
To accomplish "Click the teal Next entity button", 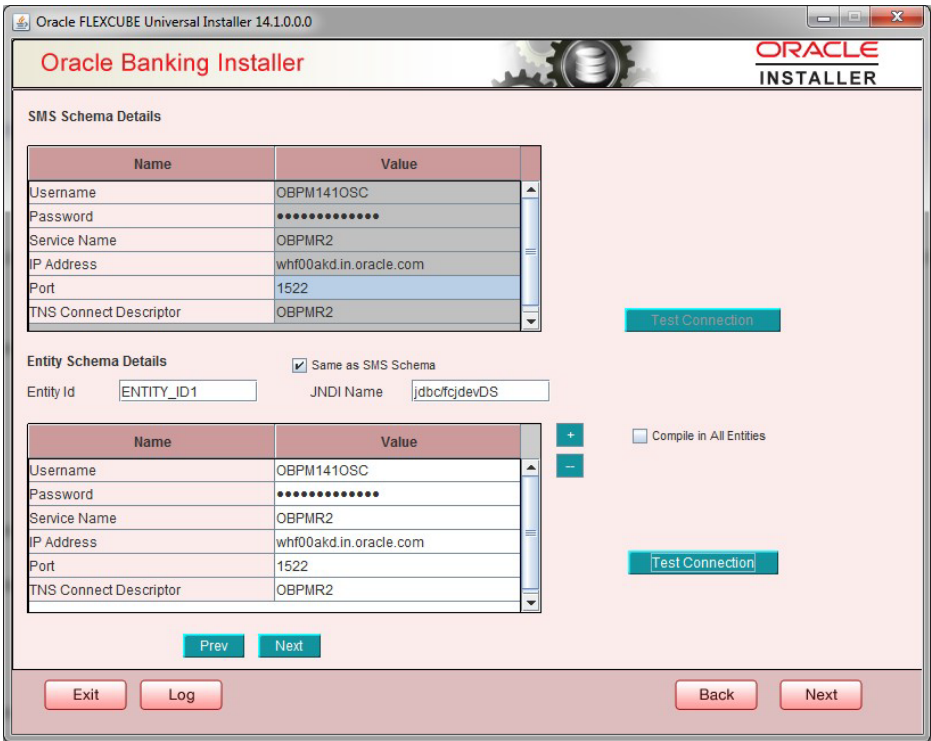I will coord(289,645).
